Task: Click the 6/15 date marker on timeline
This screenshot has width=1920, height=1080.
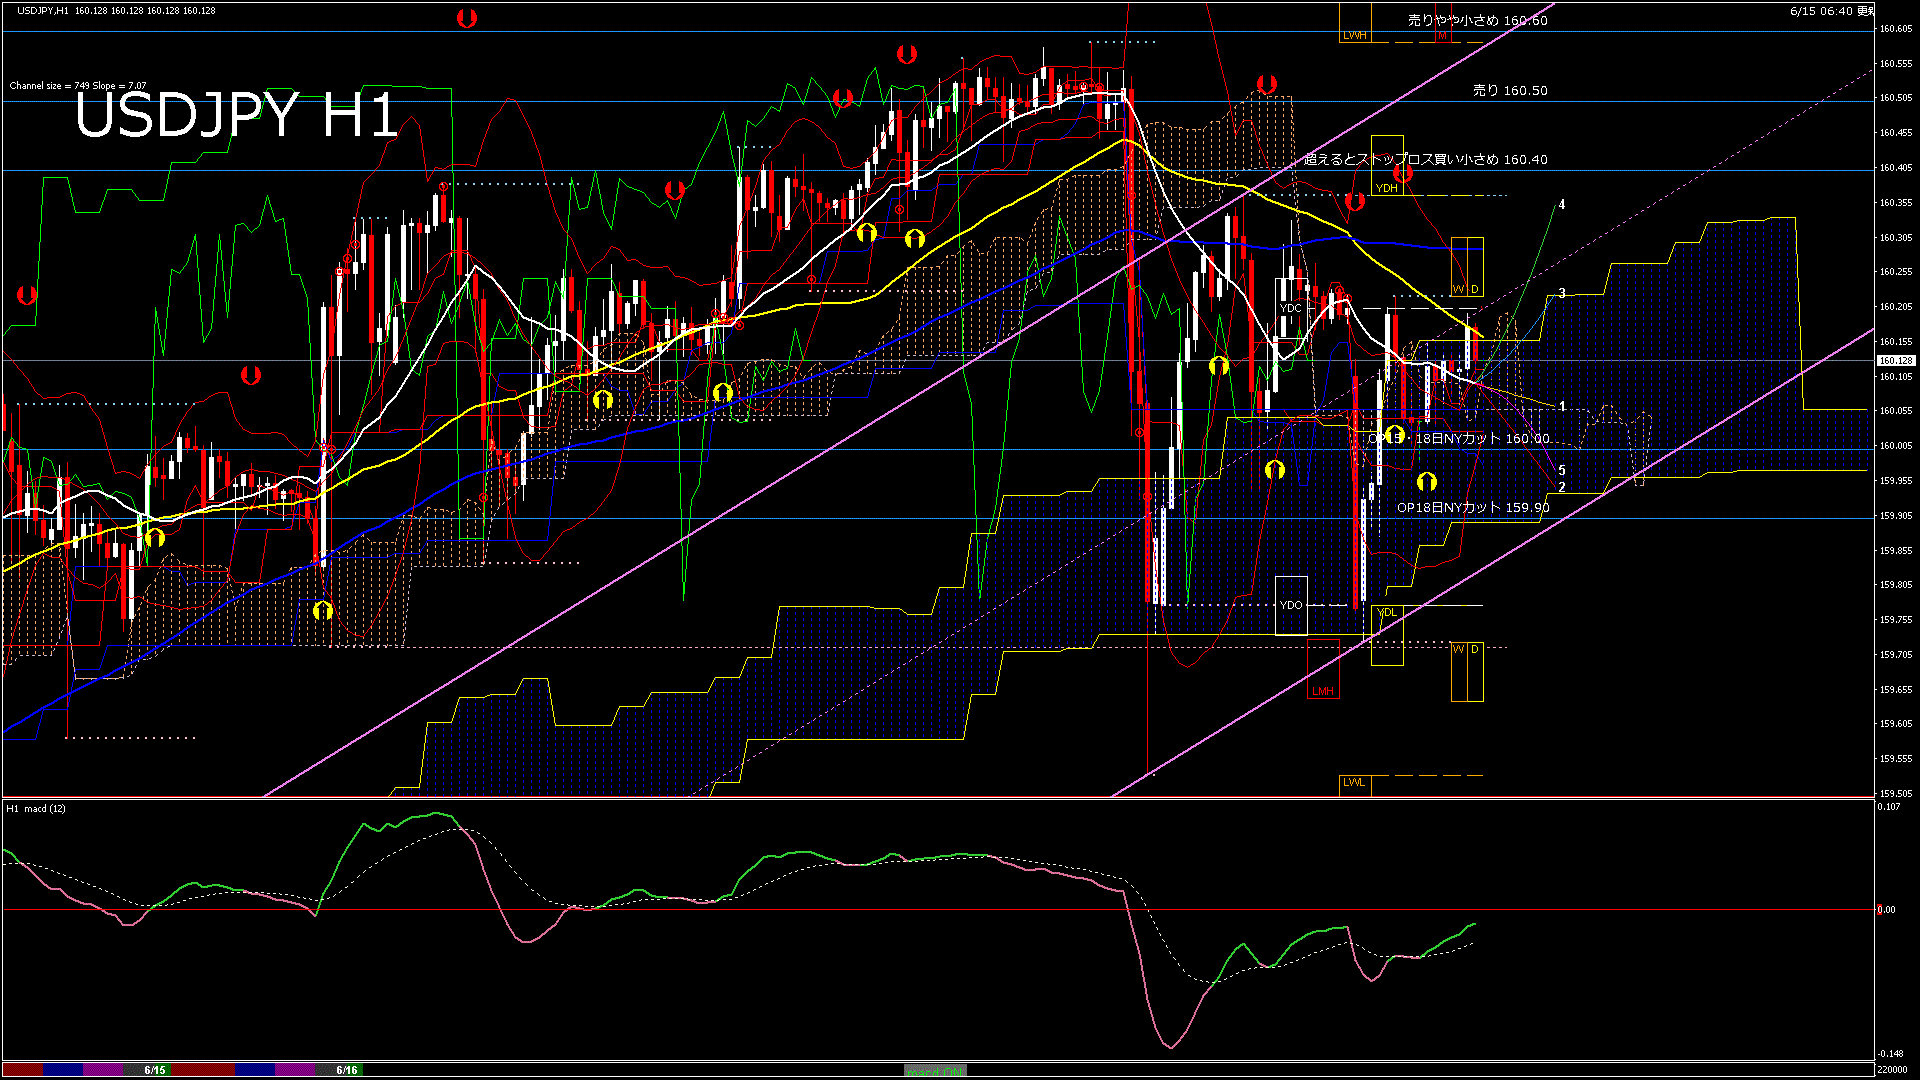Action: point(155,1070)
